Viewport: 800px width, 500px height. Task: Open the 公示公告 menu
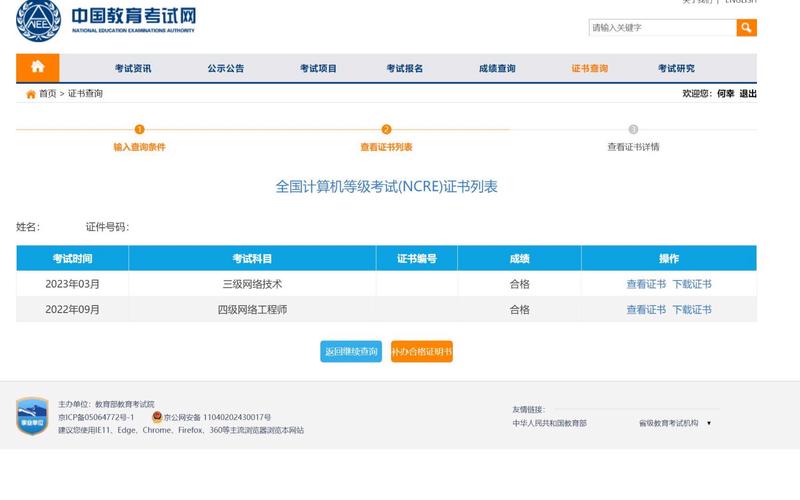(x=226, y=68)
